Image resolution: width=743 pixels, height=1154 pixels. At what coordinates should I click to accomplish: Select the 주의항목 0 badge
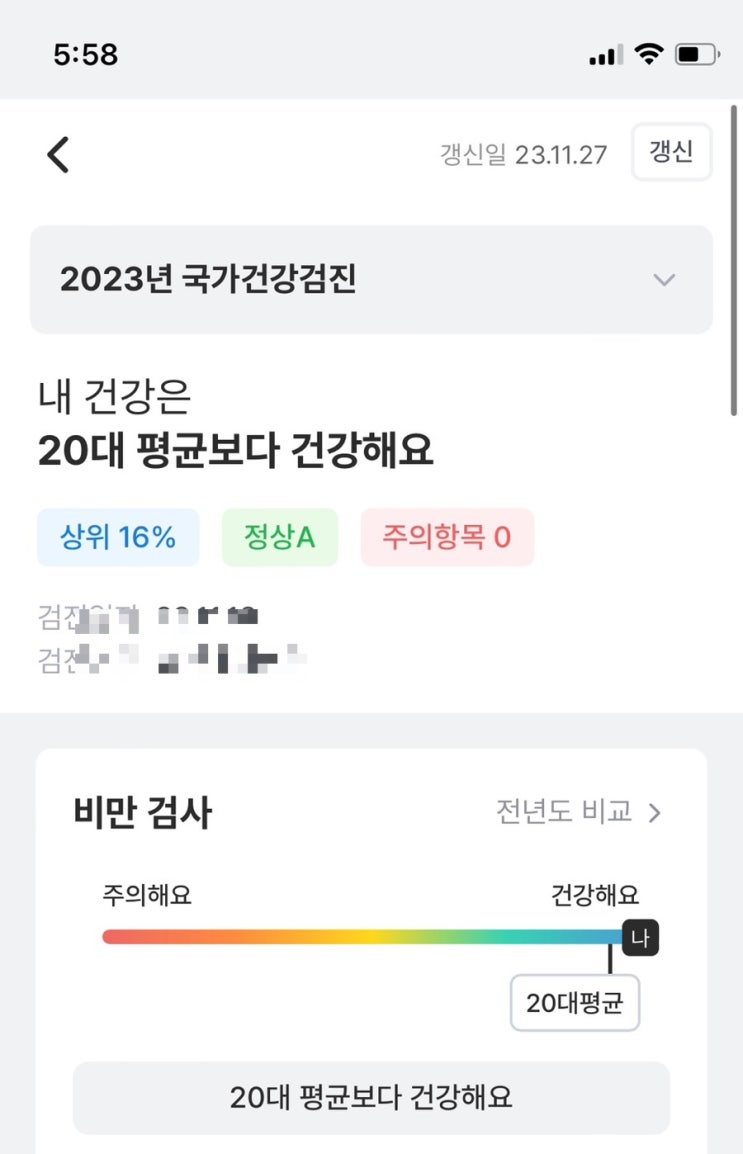[x=447, y=538]
